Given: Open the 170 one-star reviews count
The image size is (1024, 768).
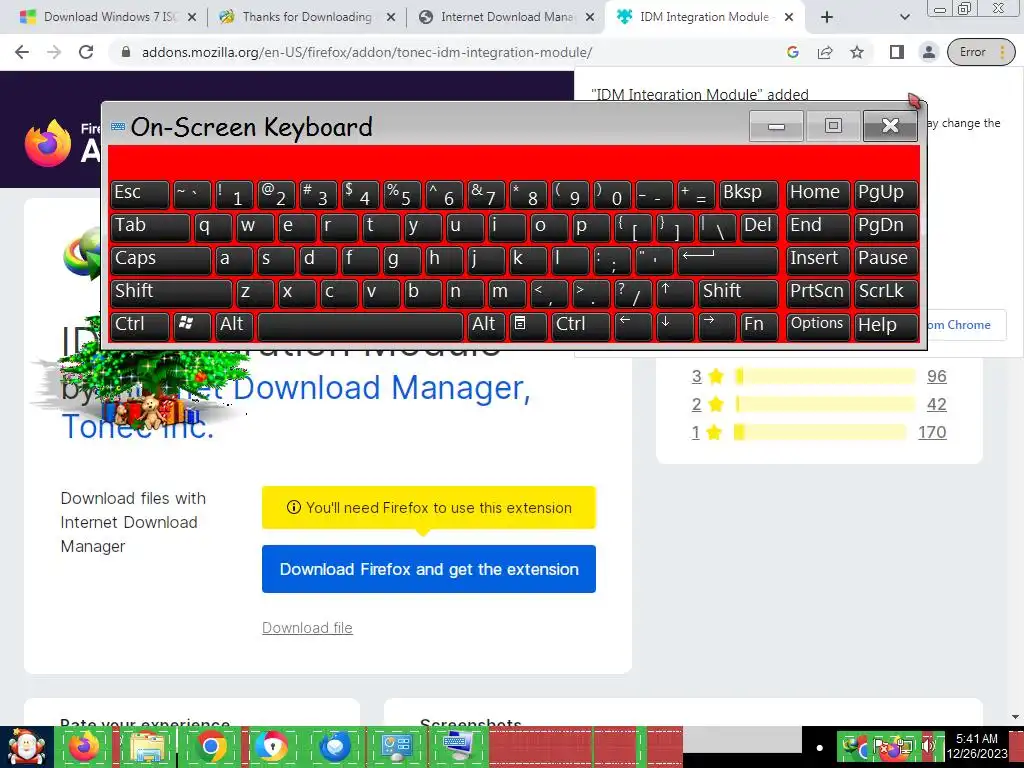Looking at the screenshot, I should tap(932, 432).
